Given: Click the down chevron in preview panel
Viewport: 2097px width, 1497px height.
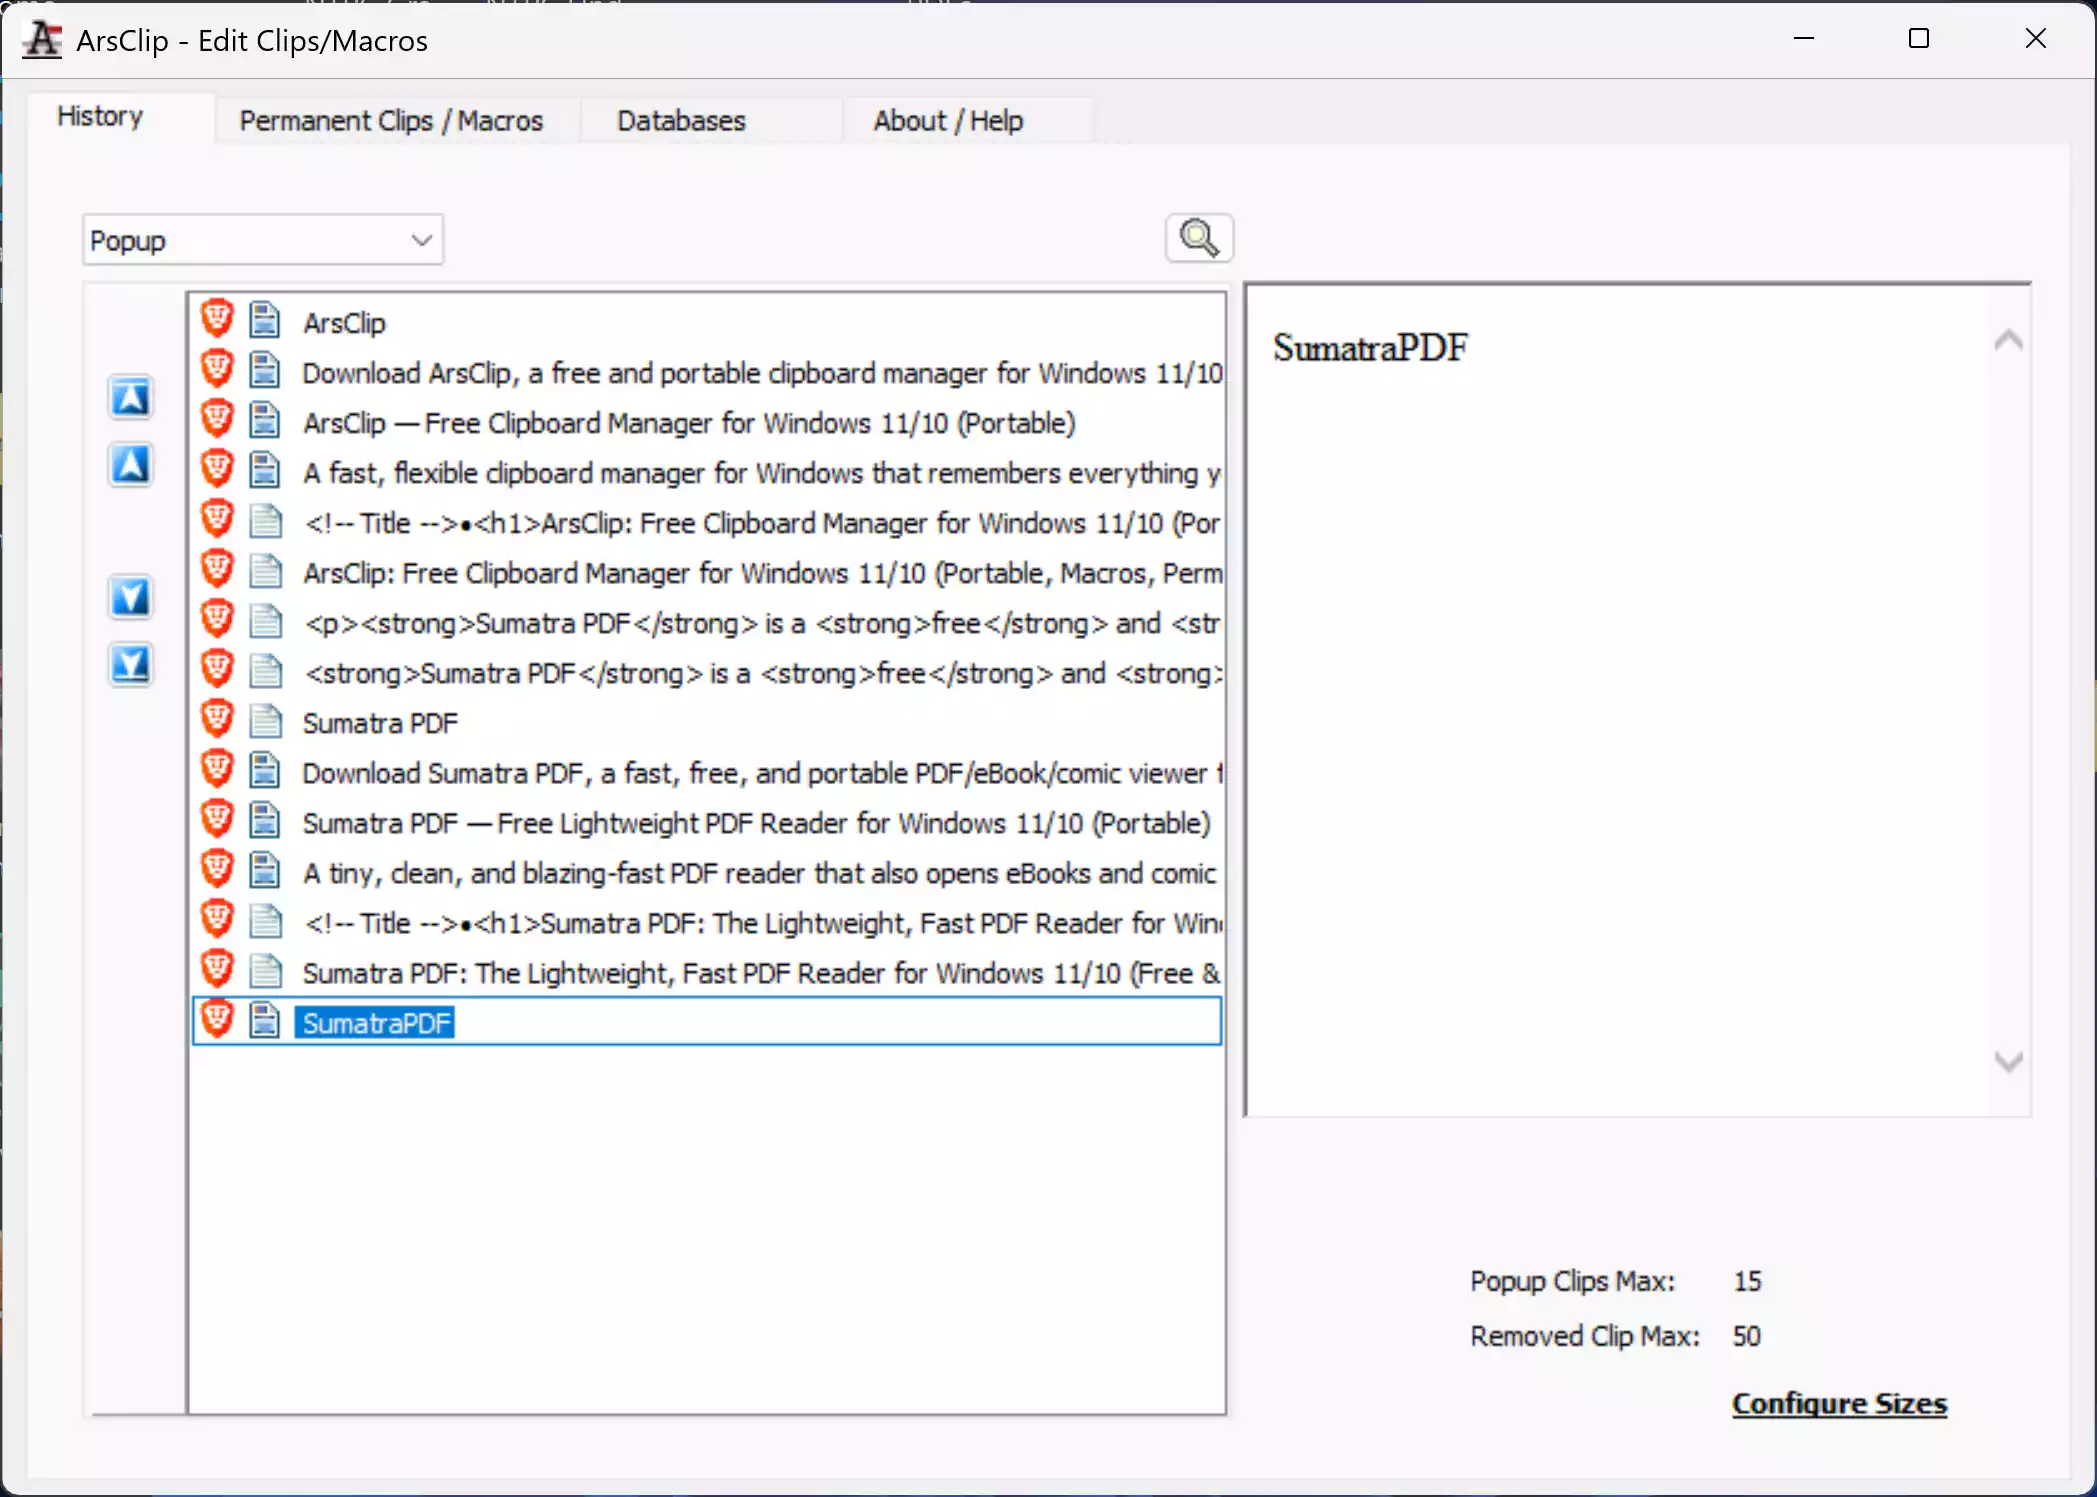Looking at the screenshot, I should click(x=2007, y=1063).
